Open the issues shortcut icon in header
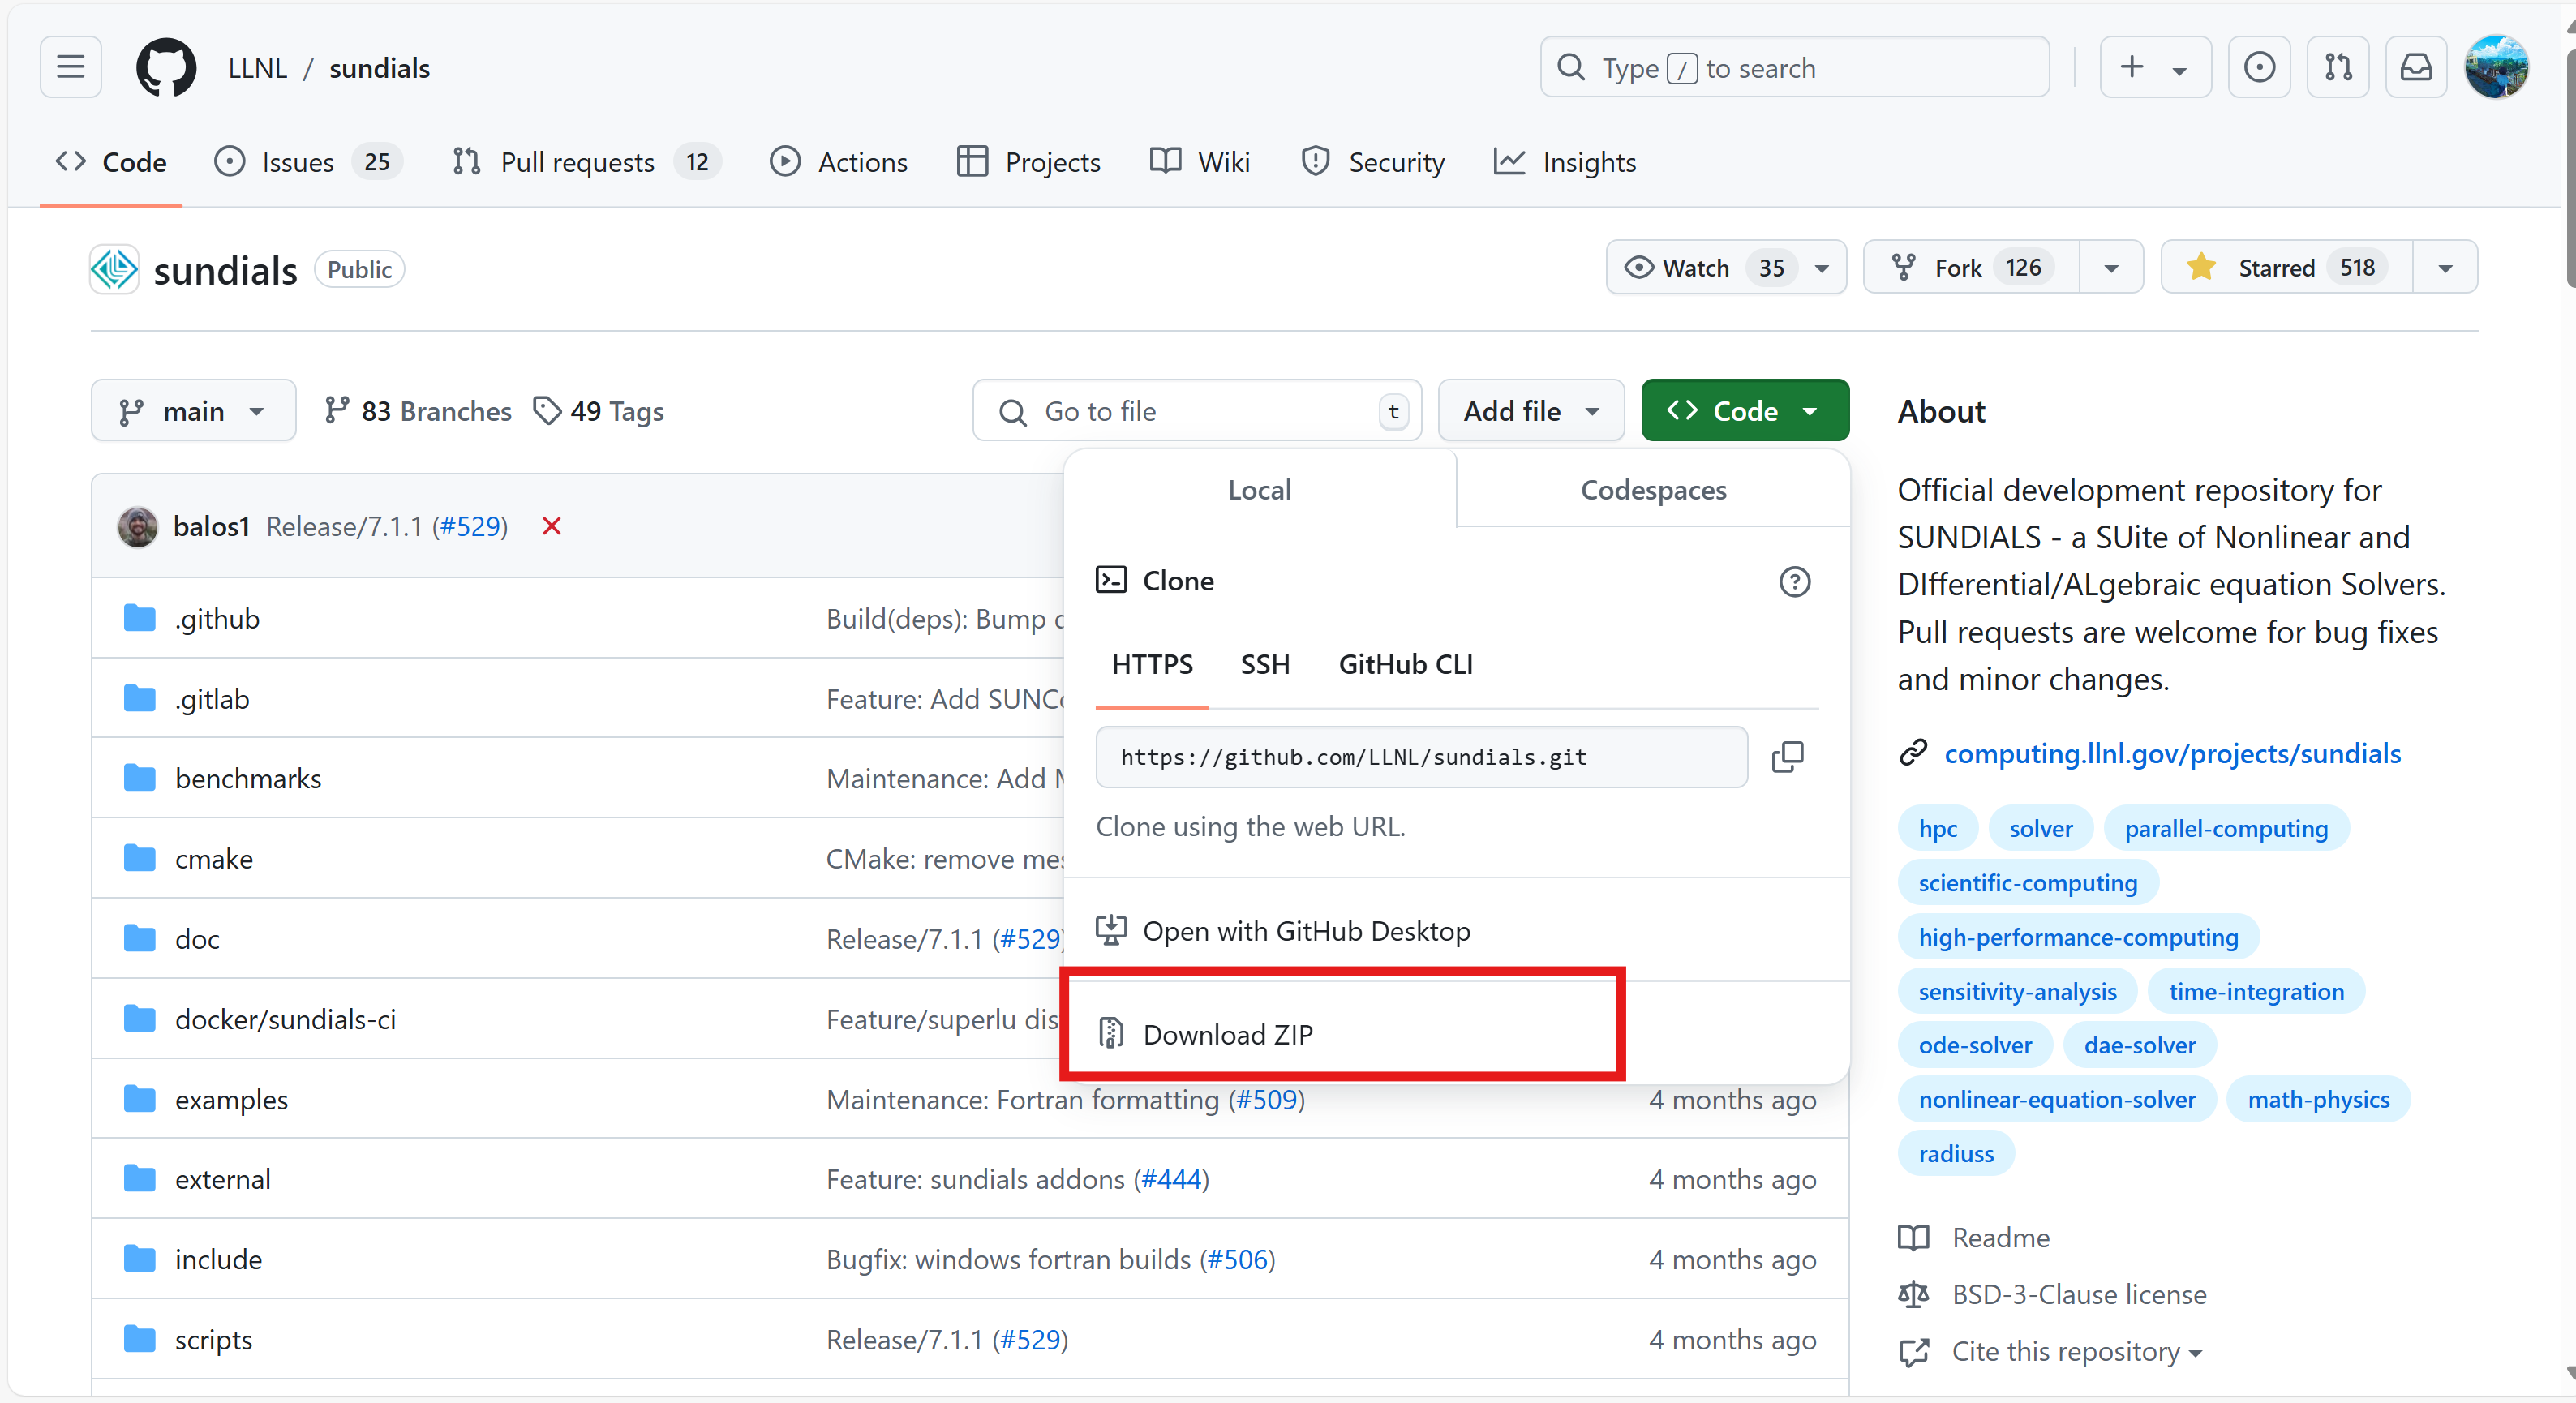2576x1403 pixels. 2258,67
